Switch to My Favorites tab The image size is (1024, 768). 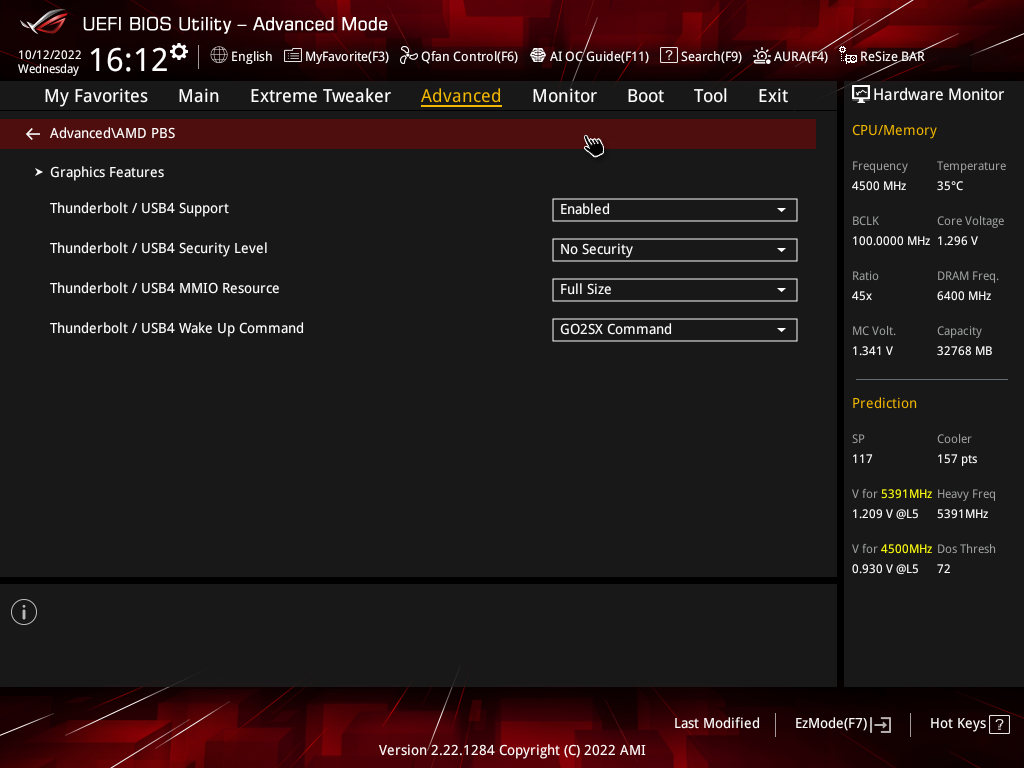click(96, 96)
